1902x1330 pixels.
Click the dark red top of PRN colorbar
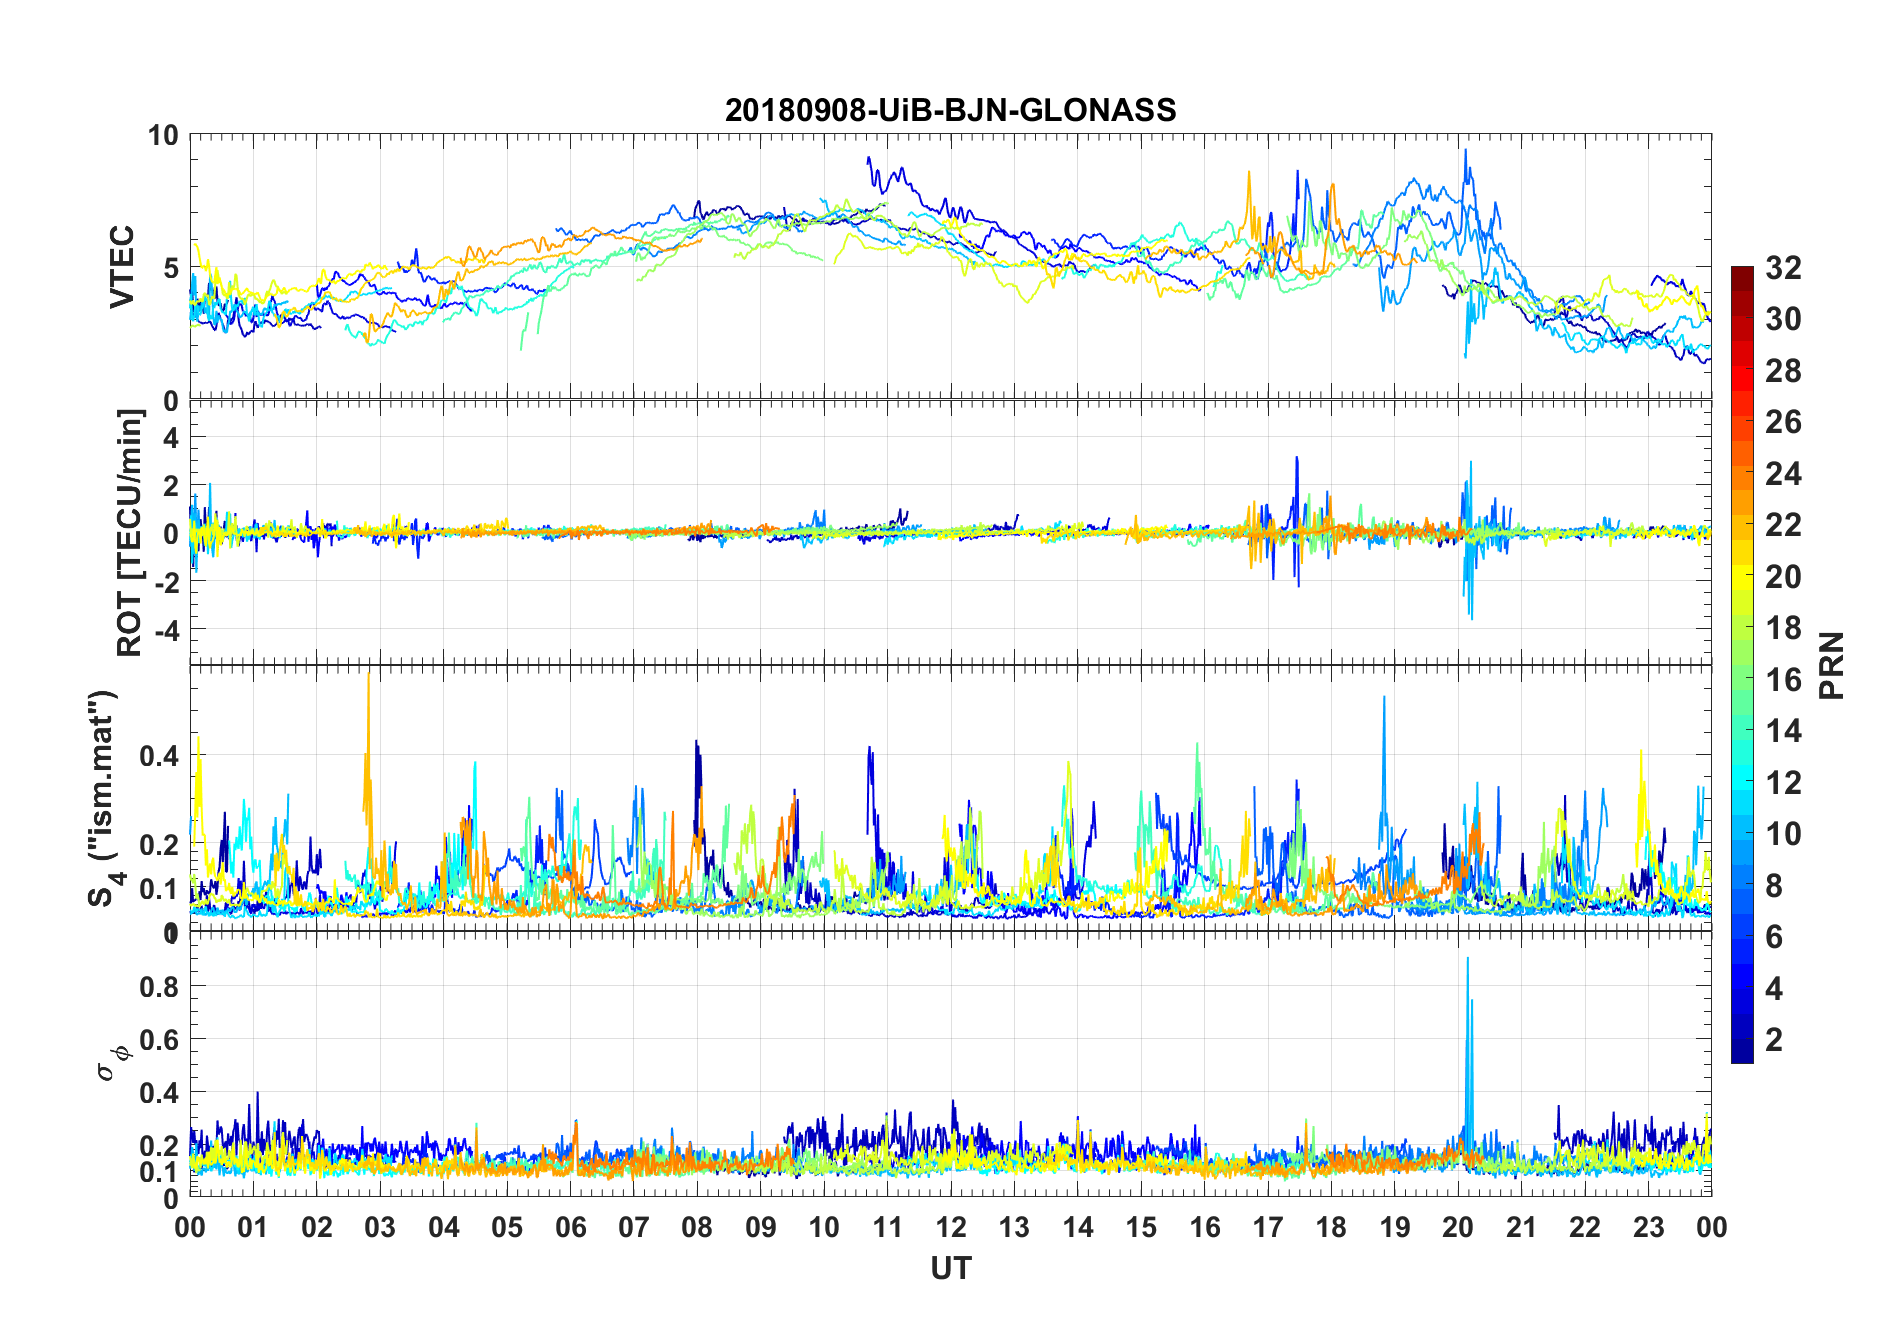point(1742,273)
